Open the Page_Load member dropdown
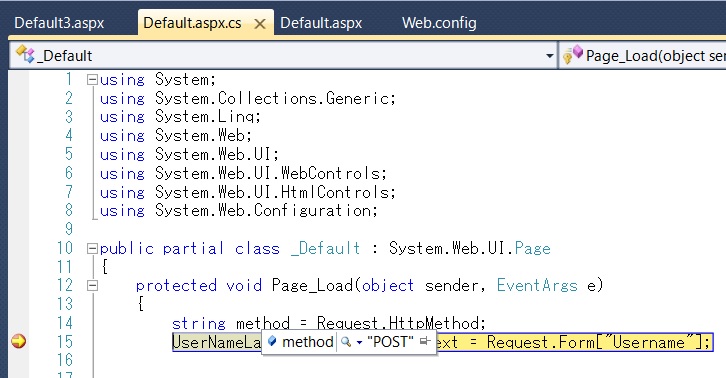Screen dimensions: 726x378 [643, 56]
